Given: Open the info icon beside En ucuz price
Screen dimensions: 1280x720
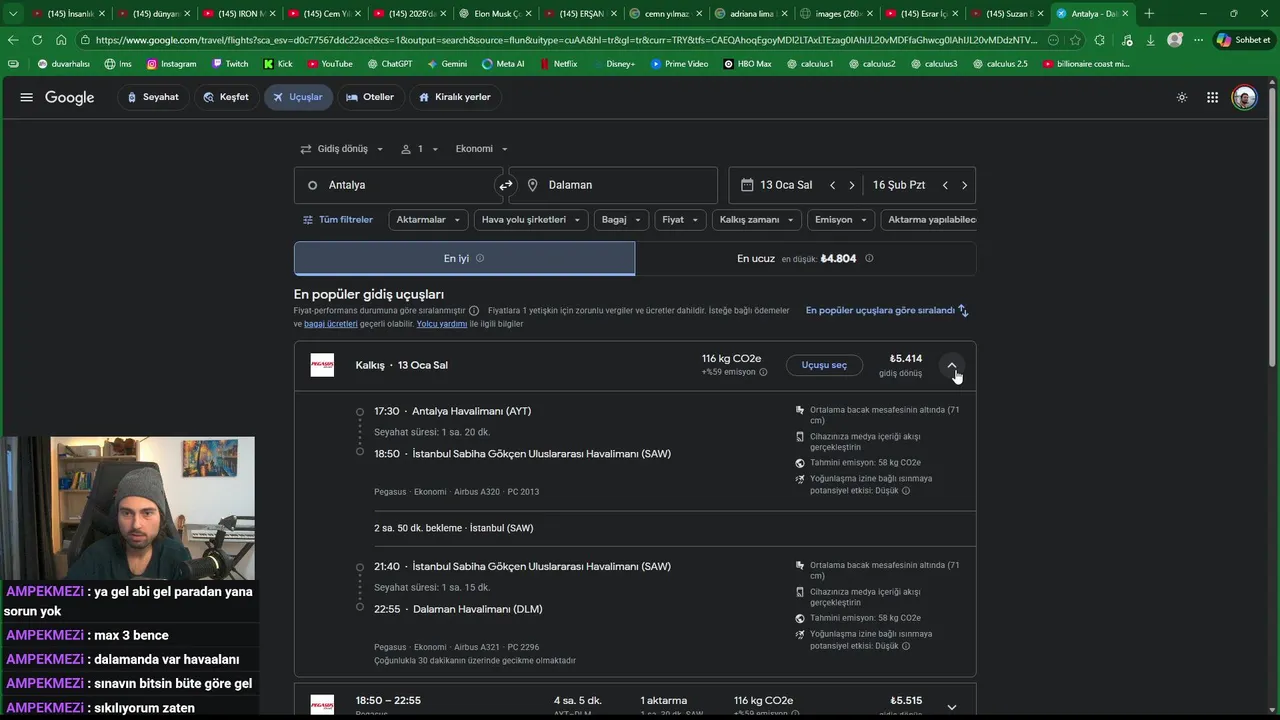Looking at the screenshot, I should pyautogui.click(x=869, y=258).
